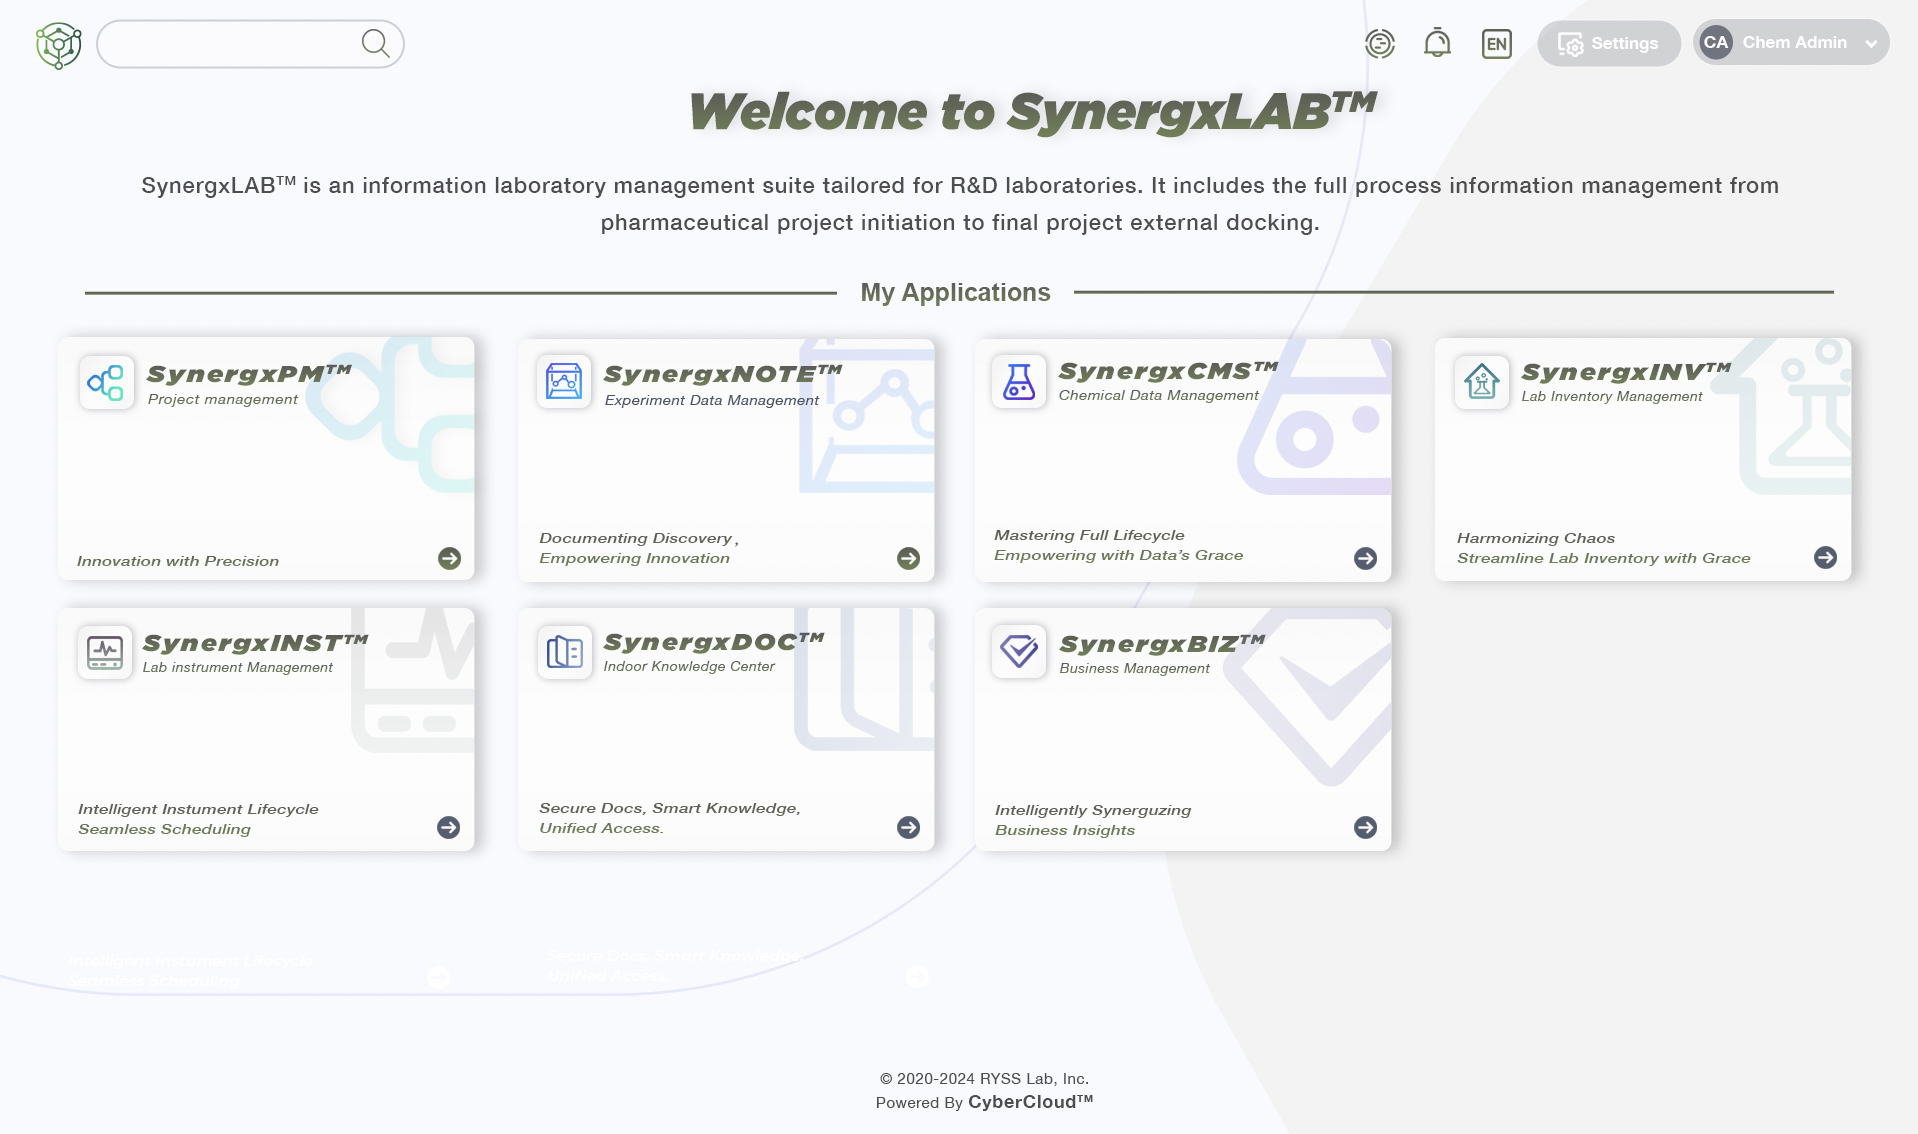Image resolution: width=1918 pixels, height=1134 pixels.
Task: Click the SynergxBIZ card title
Action: click(1162, 644)
